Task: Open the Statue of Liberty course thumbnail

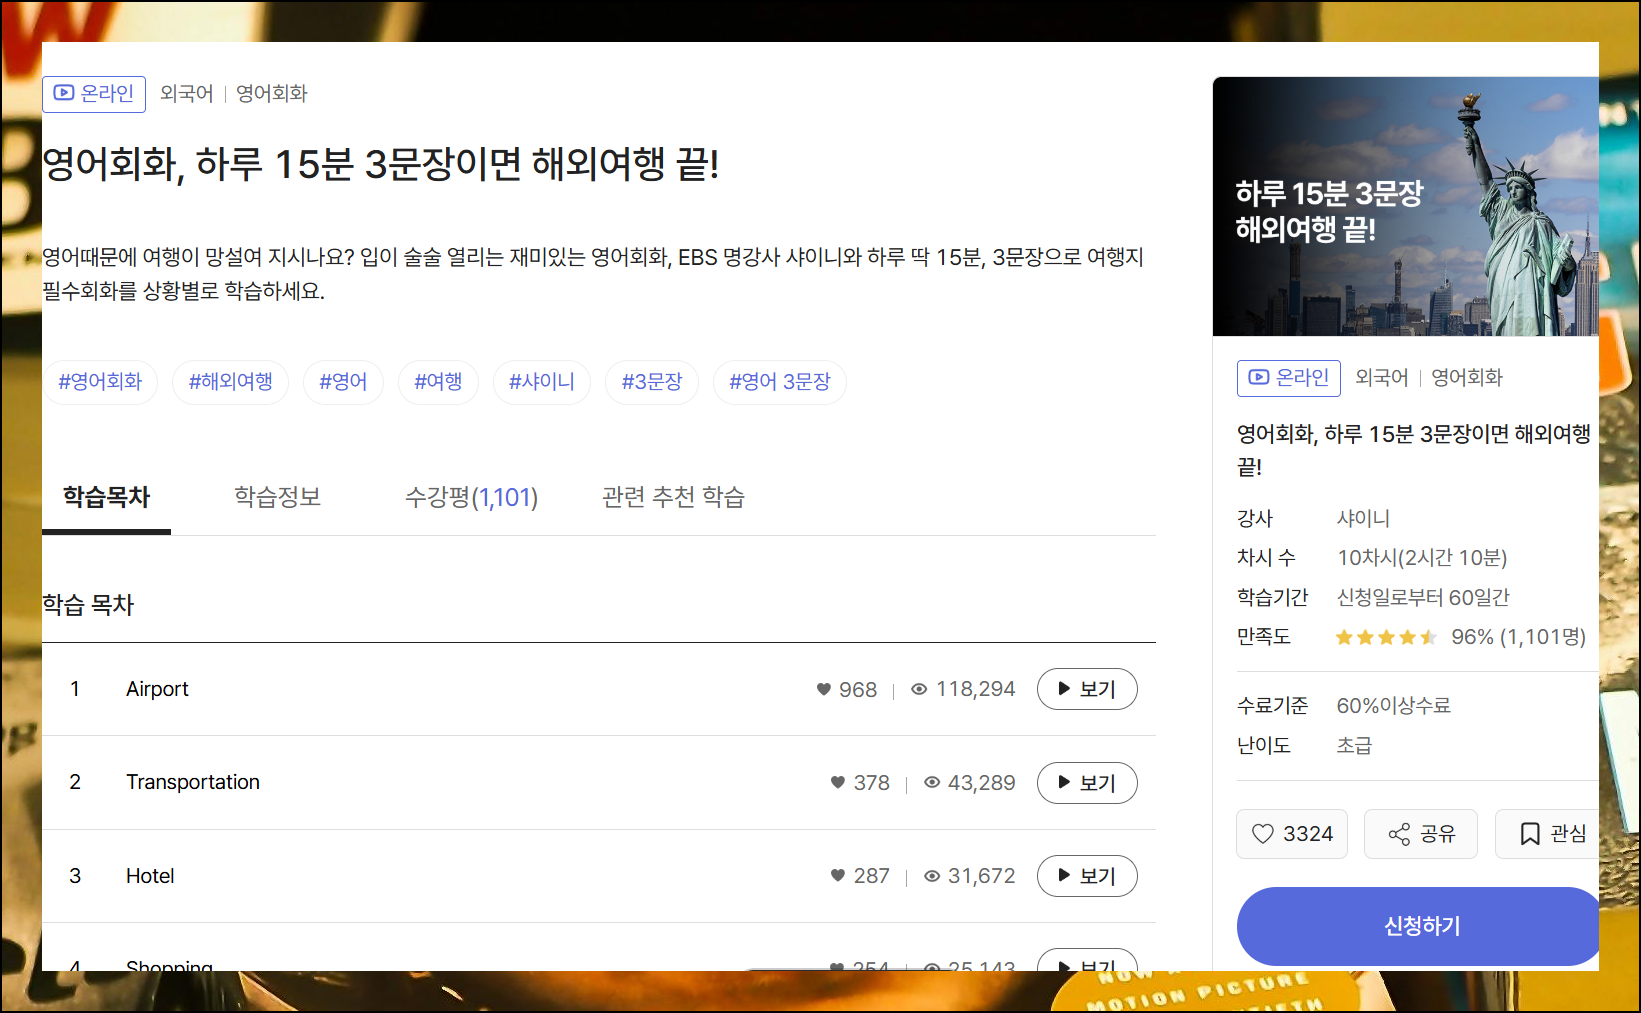Action: tap(1406, 206)
